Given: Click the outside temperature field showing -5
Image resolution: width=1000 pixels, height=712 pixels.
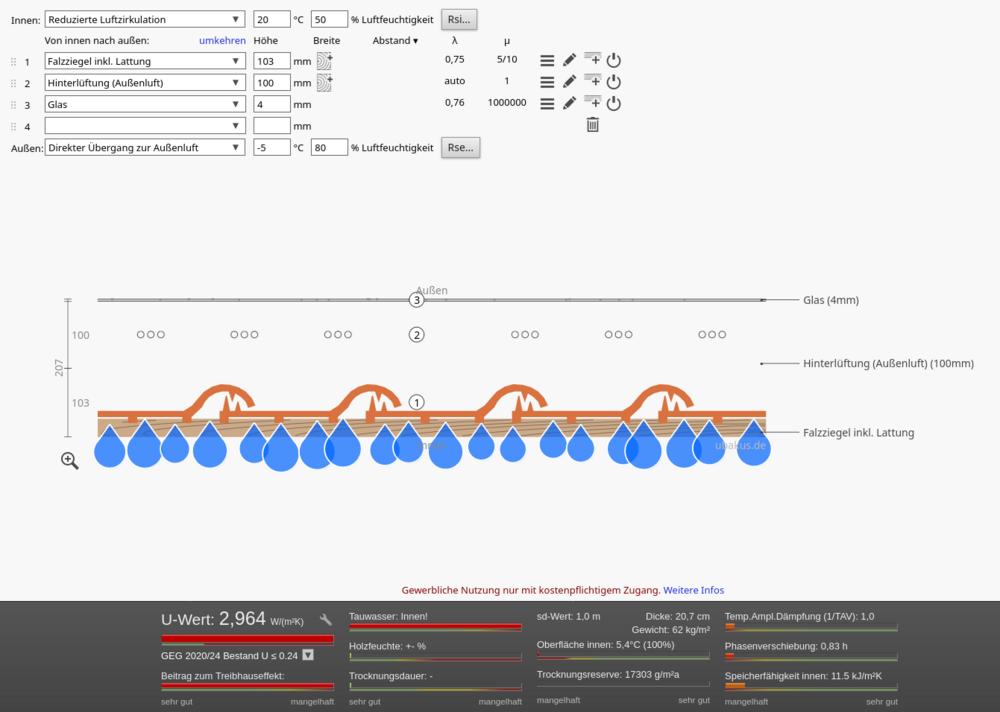Looking at the screenshot, I should (272, 147).
